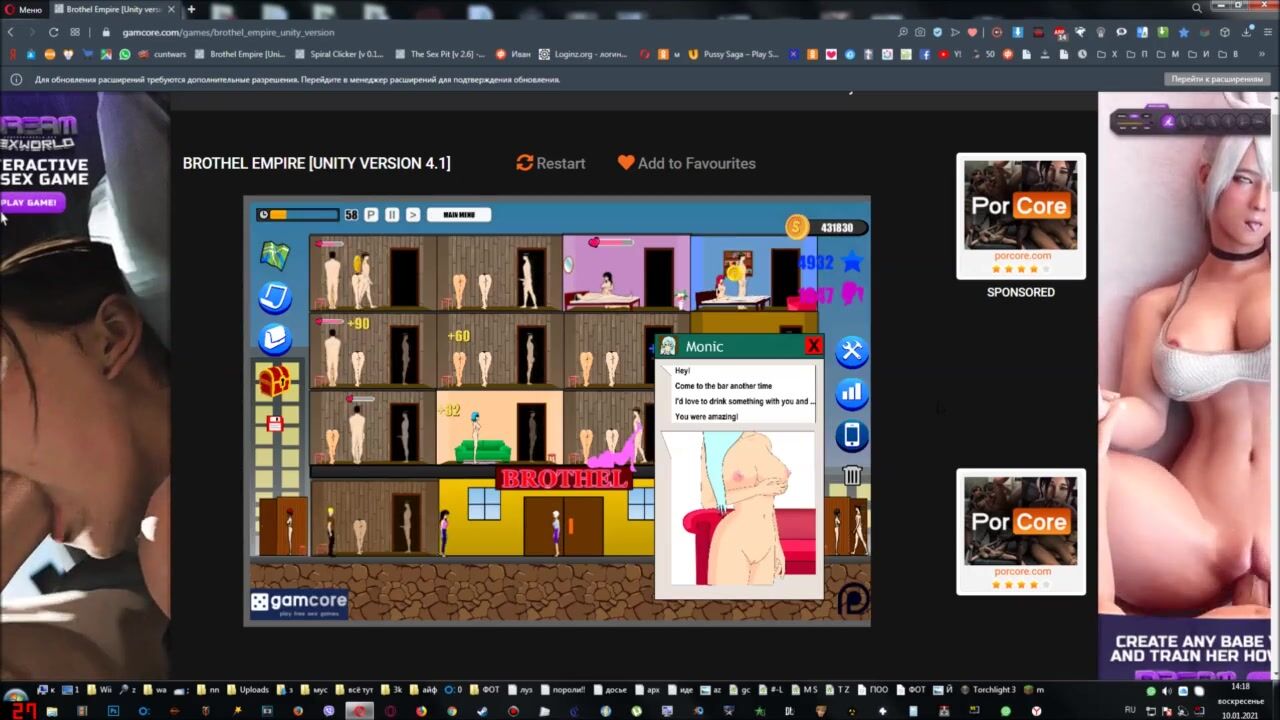Click the info icon in extensions notification bar
1280x720 pixels.
point(16,79)
